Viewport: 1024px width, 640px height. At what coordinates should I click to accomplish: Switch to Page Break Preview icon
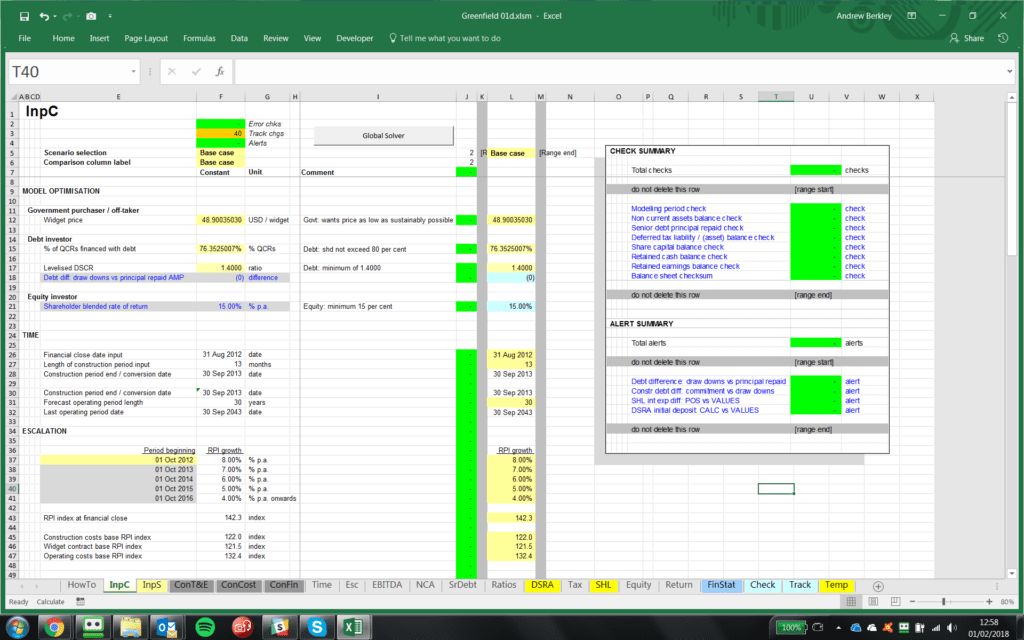895,601
